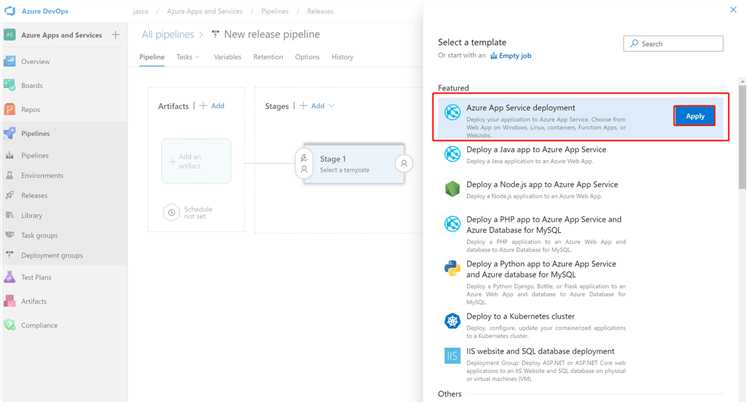Screen dimensions: 747x403
Task: Click the schedule clock icon under Artifacts
Action: pyautogui.click(x=172, y=212)
